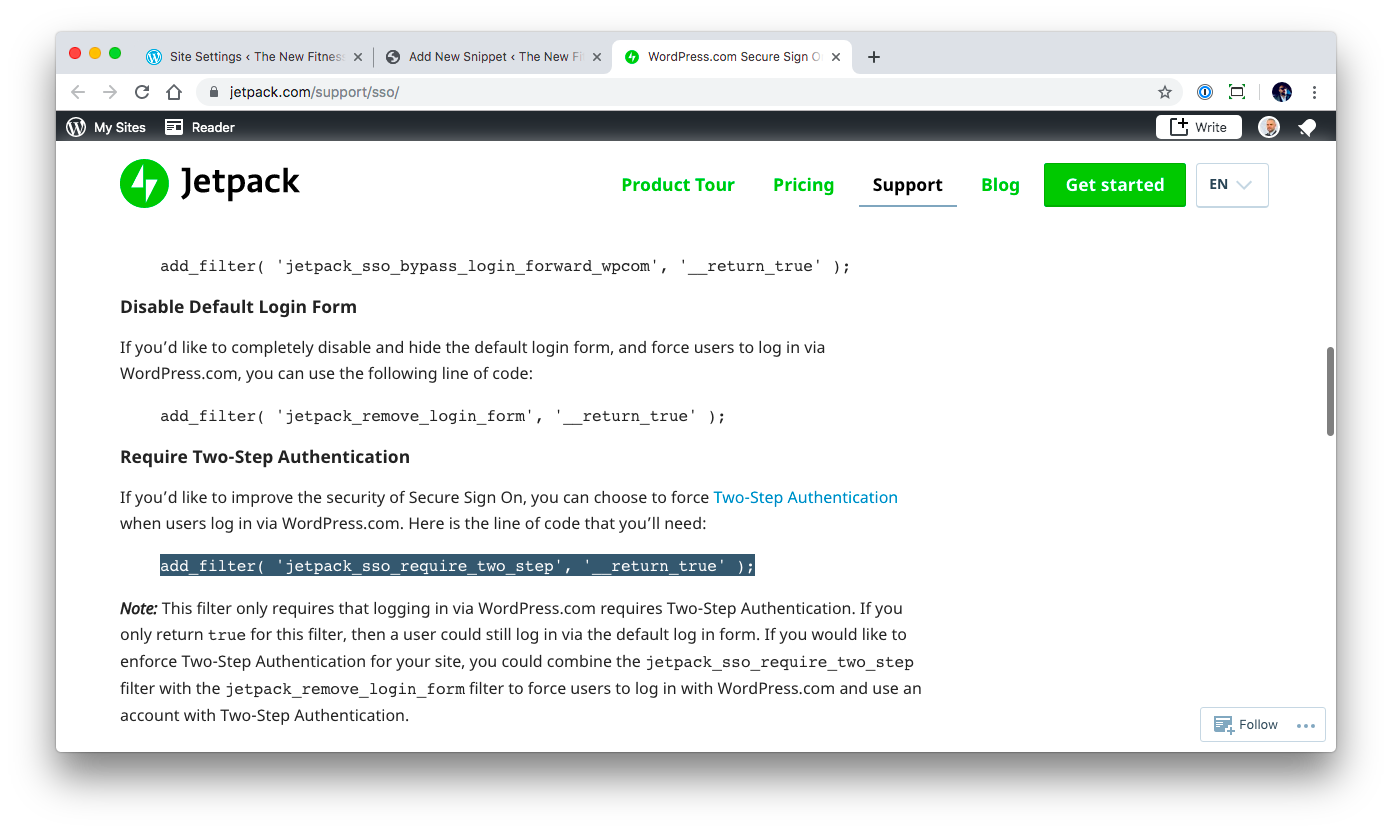Click the bold Note: label

pyautogui.click(x=139, y=608)
